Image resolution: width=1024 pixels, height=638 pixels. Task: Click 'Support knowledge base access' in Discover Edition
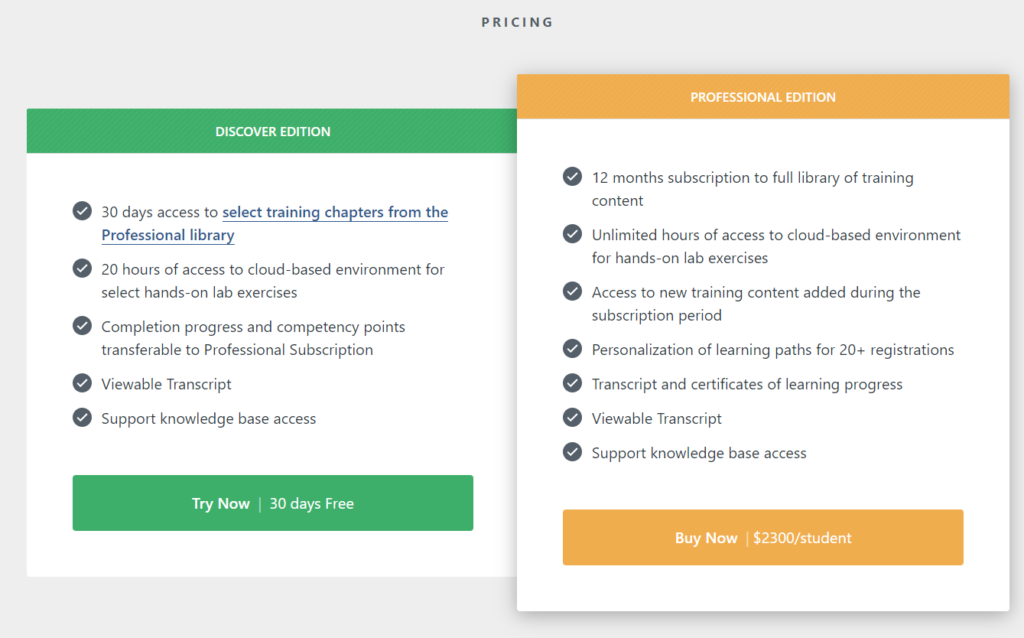[208, 419]
